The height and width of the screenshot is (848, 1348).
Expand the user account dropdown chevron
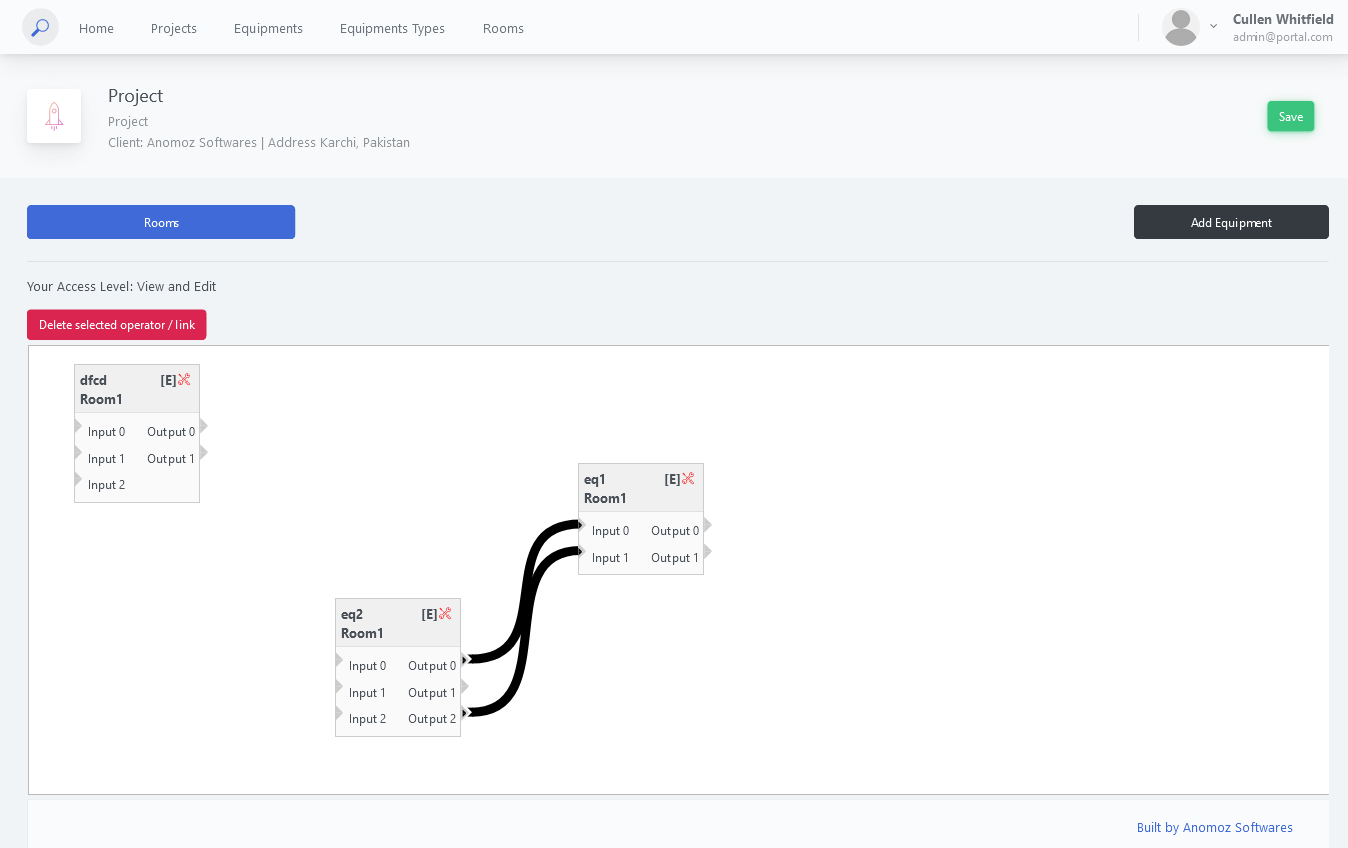tap(1213, 27)
